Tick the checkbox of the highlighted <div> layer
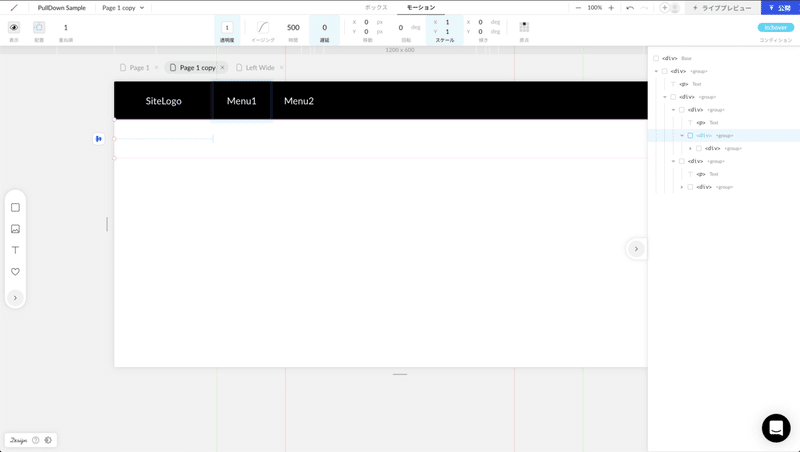 (x=690, y=136)
